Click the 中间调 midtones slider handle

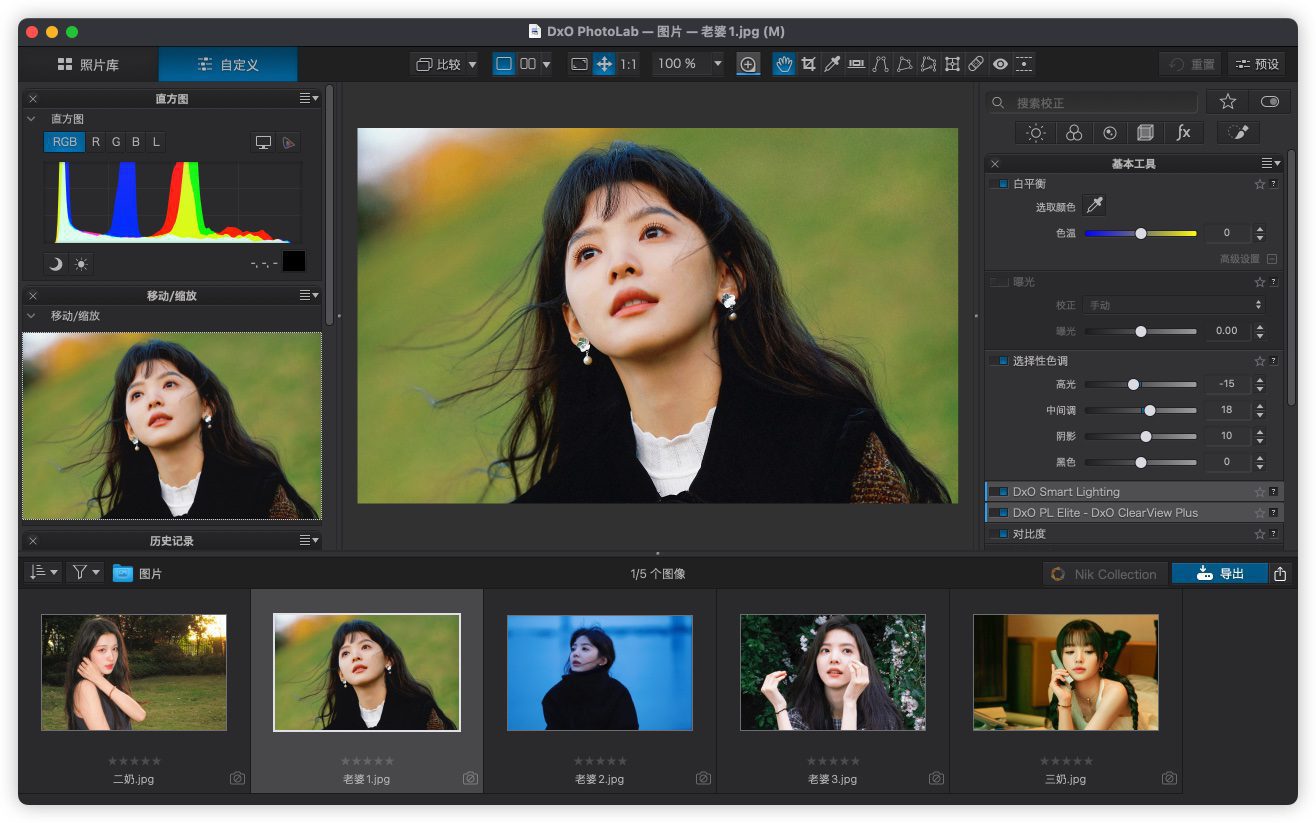1150,410
